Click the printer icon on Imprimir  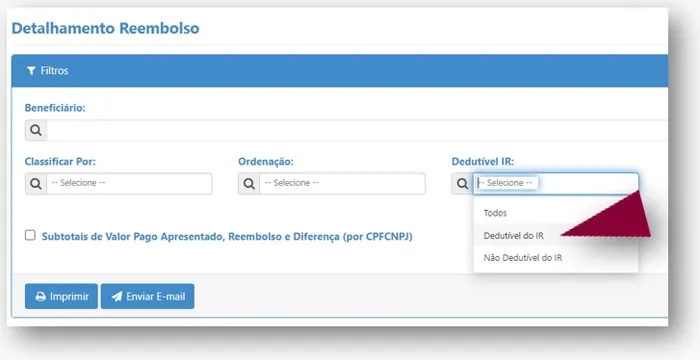[41, 297]
